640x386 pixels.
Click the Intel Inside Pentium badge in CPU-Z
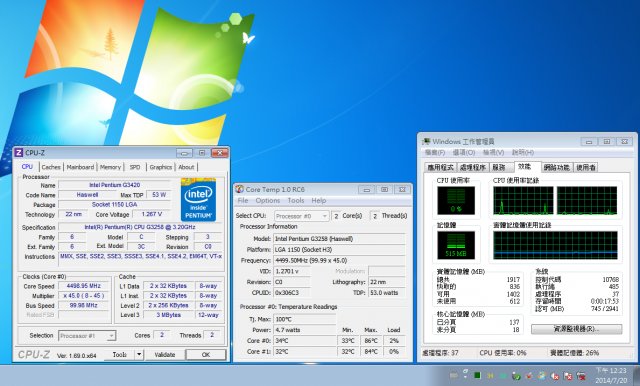198,199
